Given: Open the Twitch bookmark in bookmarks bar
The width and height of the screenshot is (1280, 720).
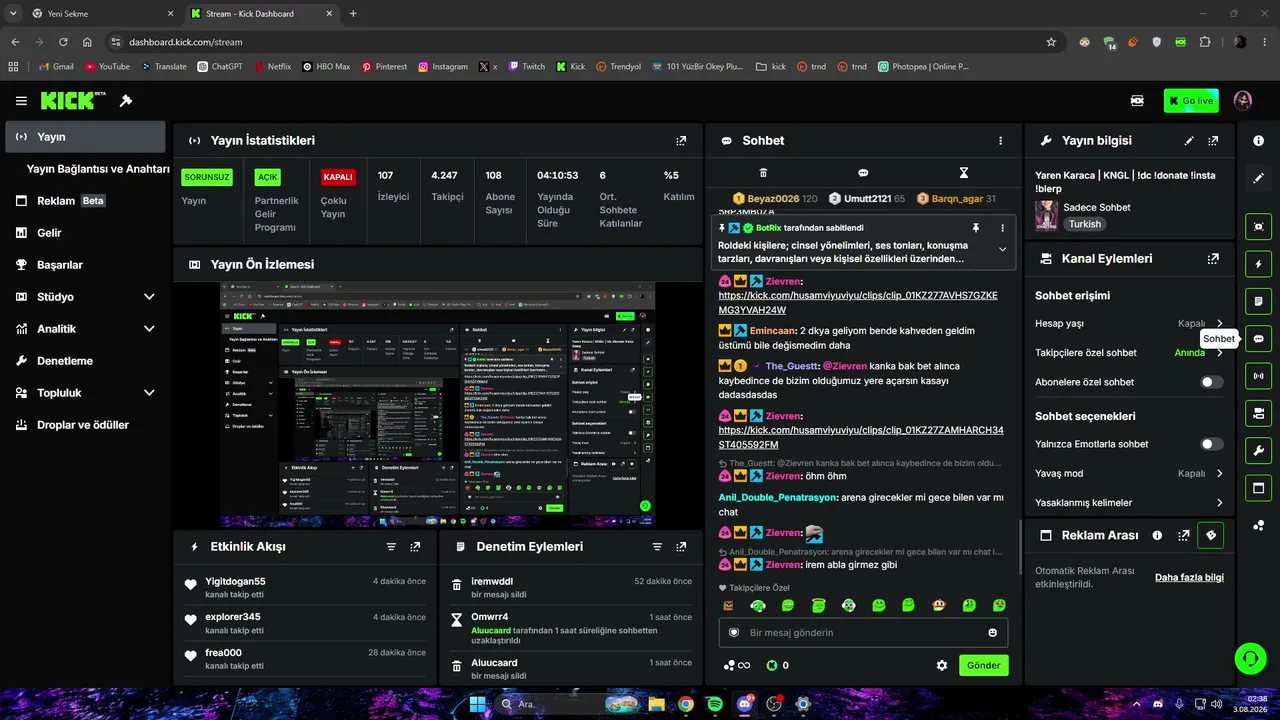Looking at the screenshot, I should click(526, 67).
